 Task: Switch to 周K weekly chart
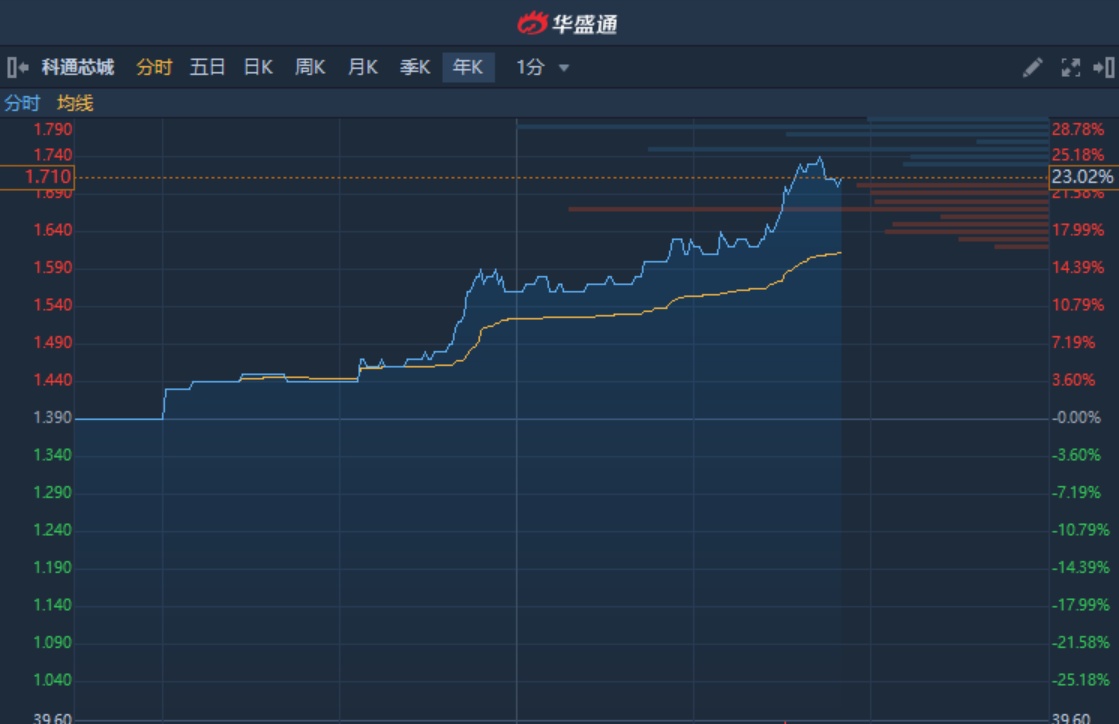tap(310, 67)
